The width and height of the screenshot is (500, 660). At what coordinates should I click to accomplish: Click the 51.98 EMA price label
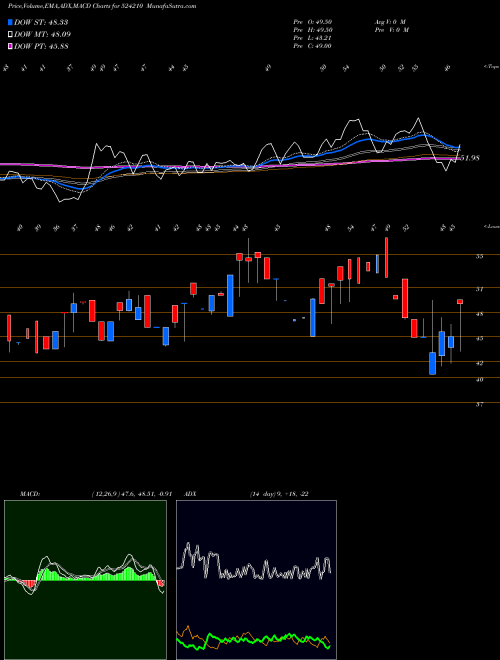(x=469, y=158)
